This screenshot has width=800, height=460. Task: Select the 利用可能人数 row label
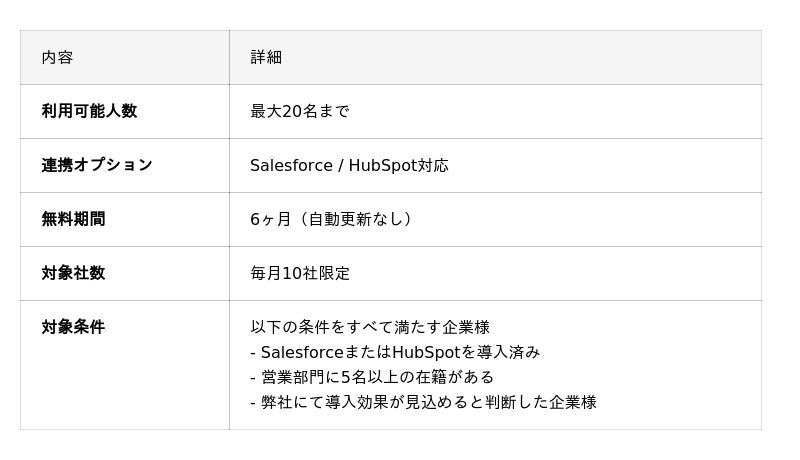coord(89,111)
